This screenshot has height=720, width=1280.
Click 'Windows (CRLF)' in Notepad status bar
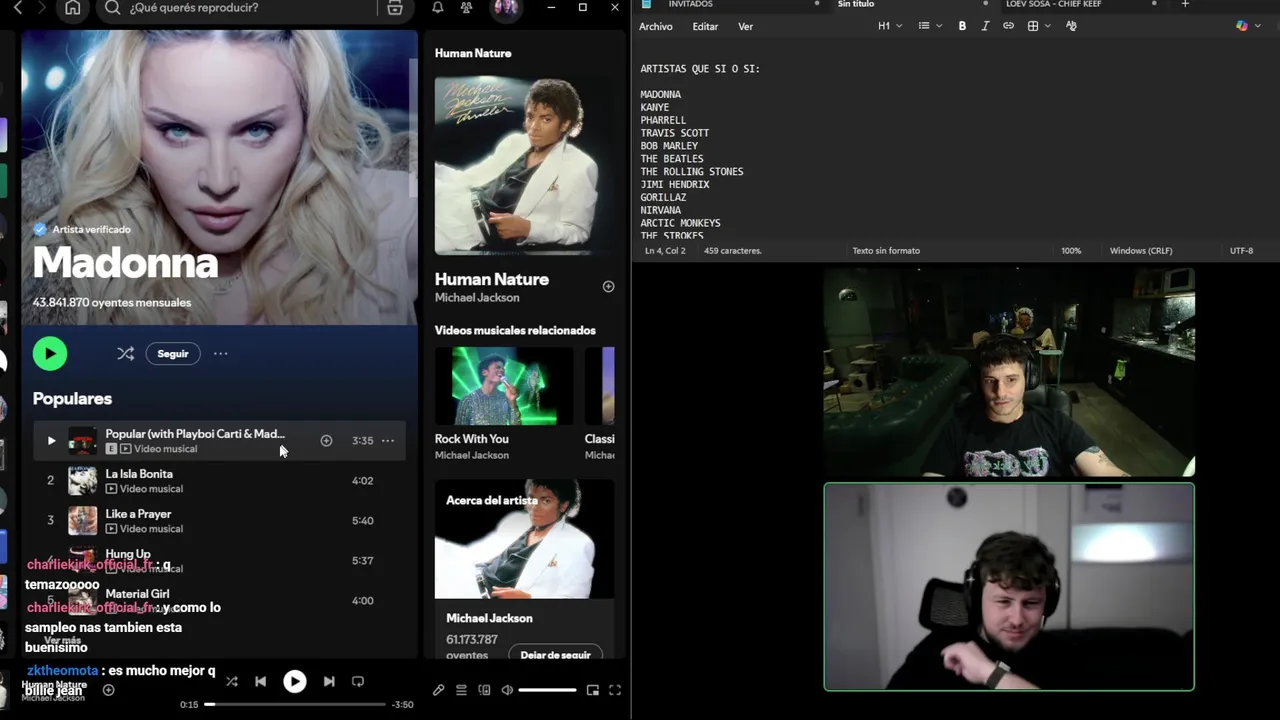click(x=1141, y=251)
